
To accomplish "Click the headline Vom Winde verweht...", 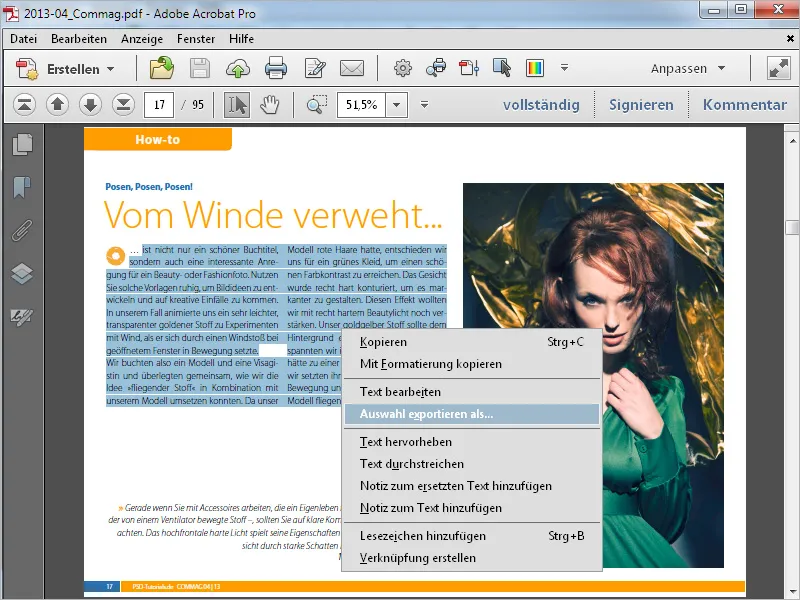I will (x=273, y=215).
